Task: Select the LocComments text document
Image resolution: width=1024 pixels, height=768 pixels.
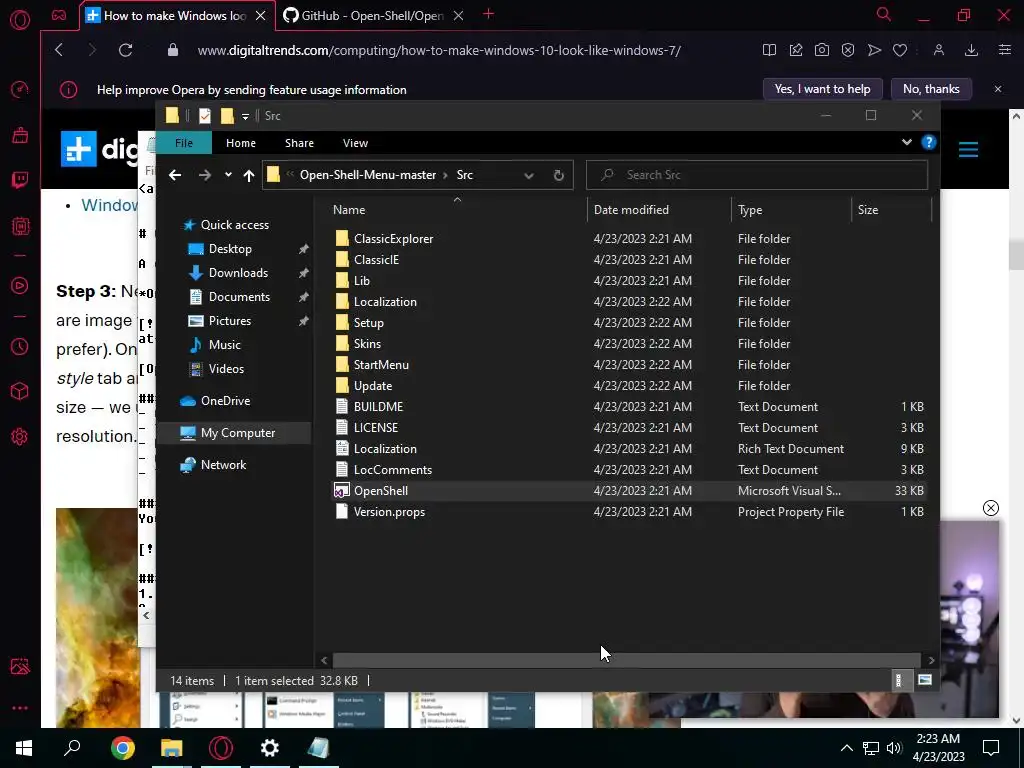Action: [392, 470]
